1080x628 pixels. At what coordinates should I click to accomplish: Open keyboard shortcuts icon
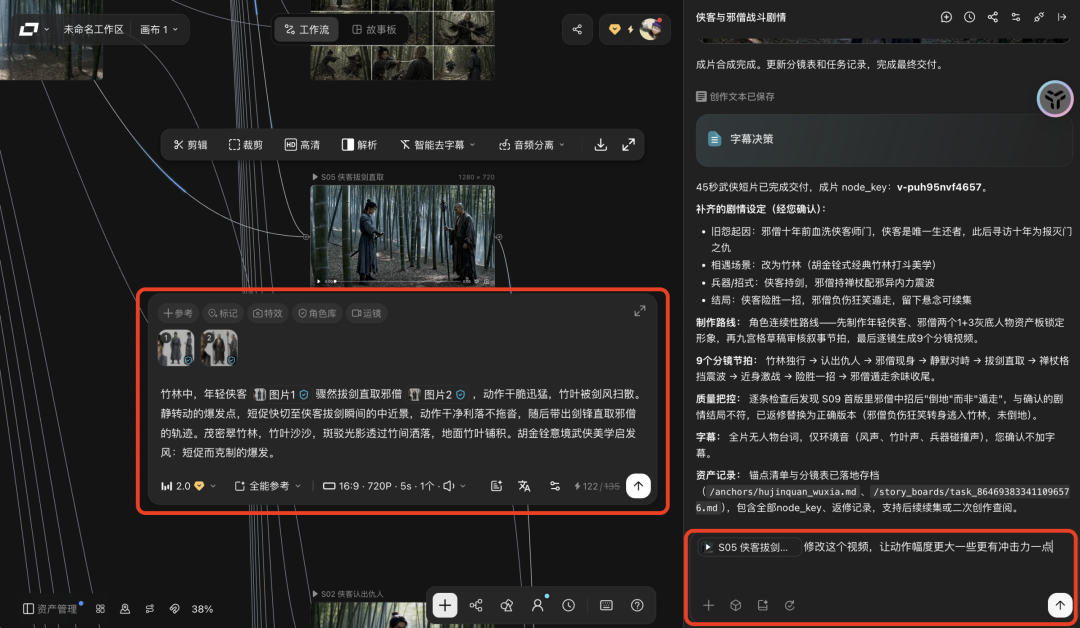(x=606, y=605)
